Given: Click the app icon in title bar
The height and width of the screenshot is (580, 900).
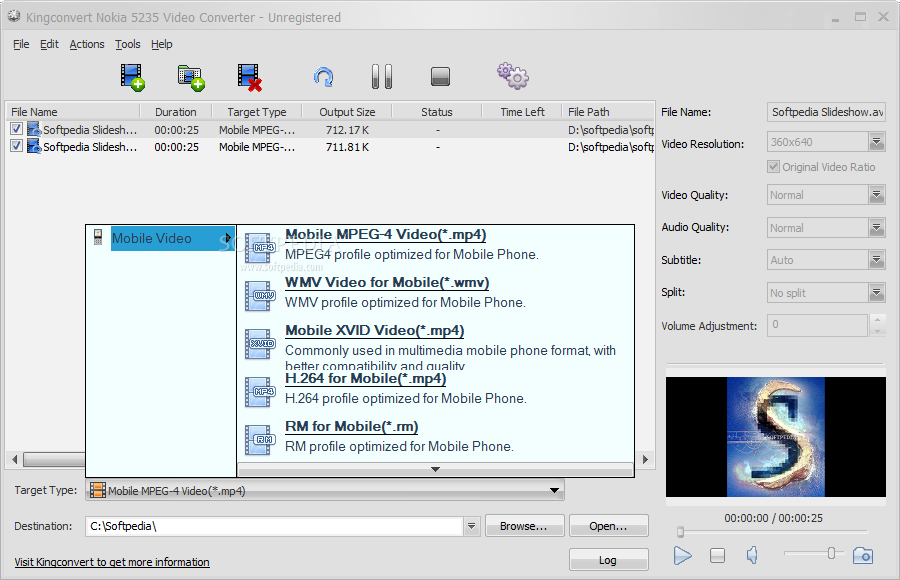Looking at the screenshot, I should coord(14,17).
